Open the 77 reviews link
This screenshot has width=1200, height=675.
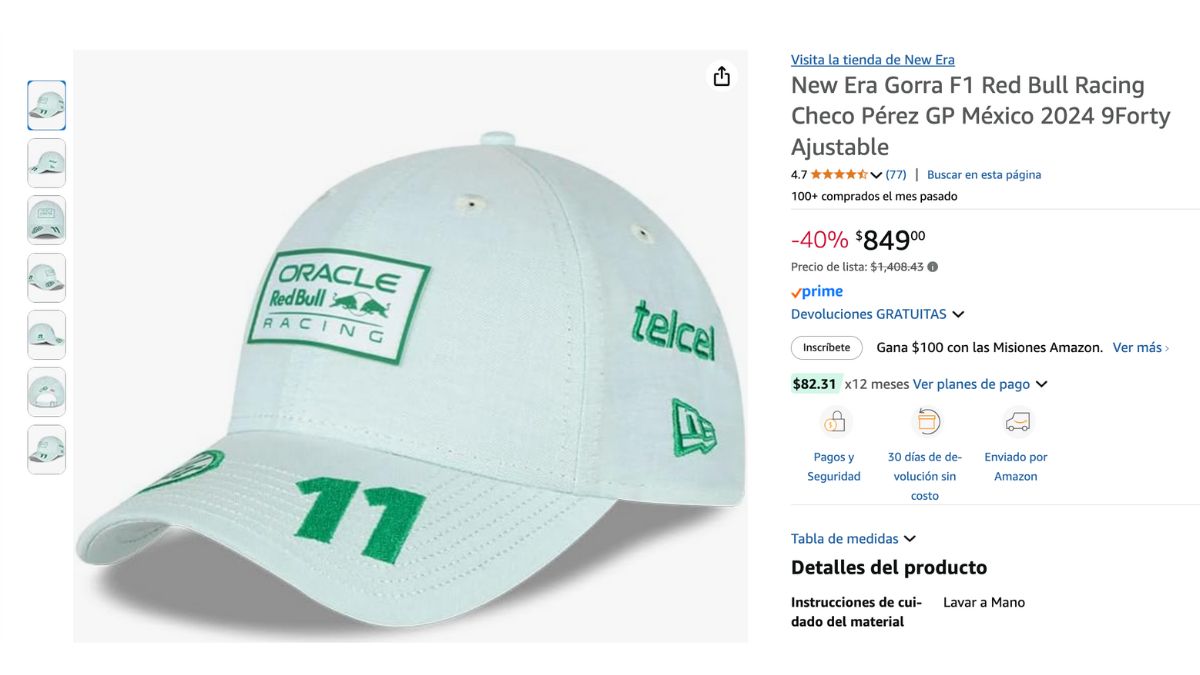pyautogui.click(x=896, y=174)
